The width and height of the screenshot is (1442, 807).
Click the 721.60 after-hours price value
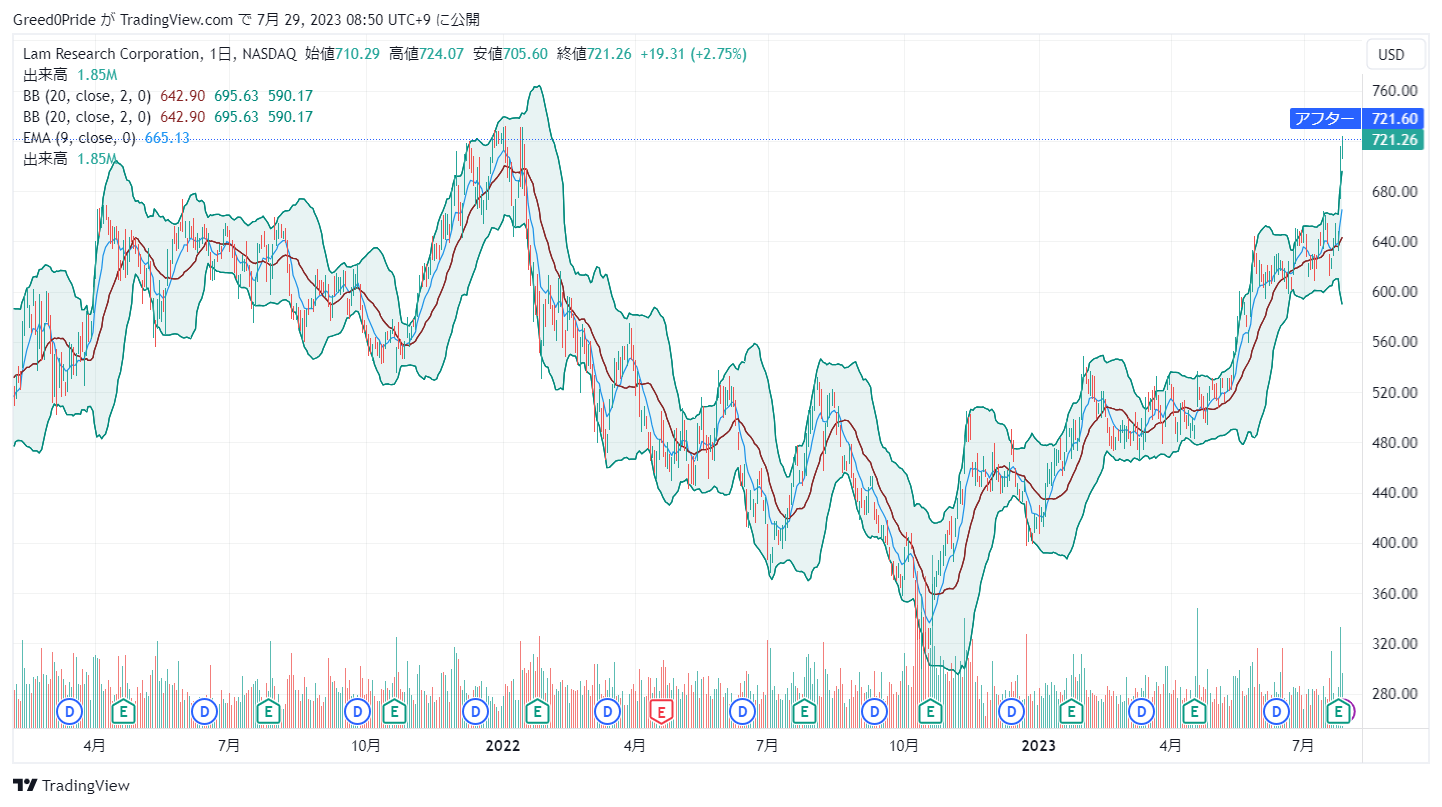tap(1394, 119)
